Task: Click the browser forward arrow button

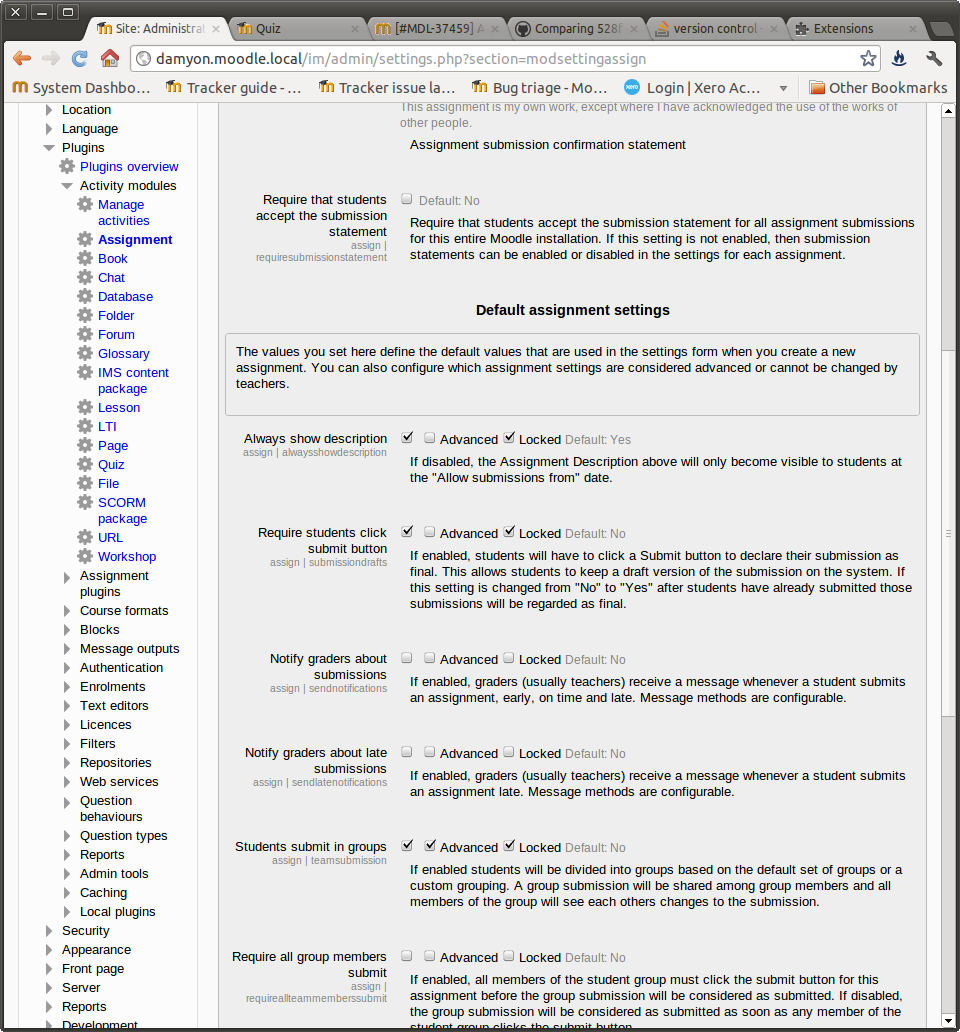Action: 51,59
